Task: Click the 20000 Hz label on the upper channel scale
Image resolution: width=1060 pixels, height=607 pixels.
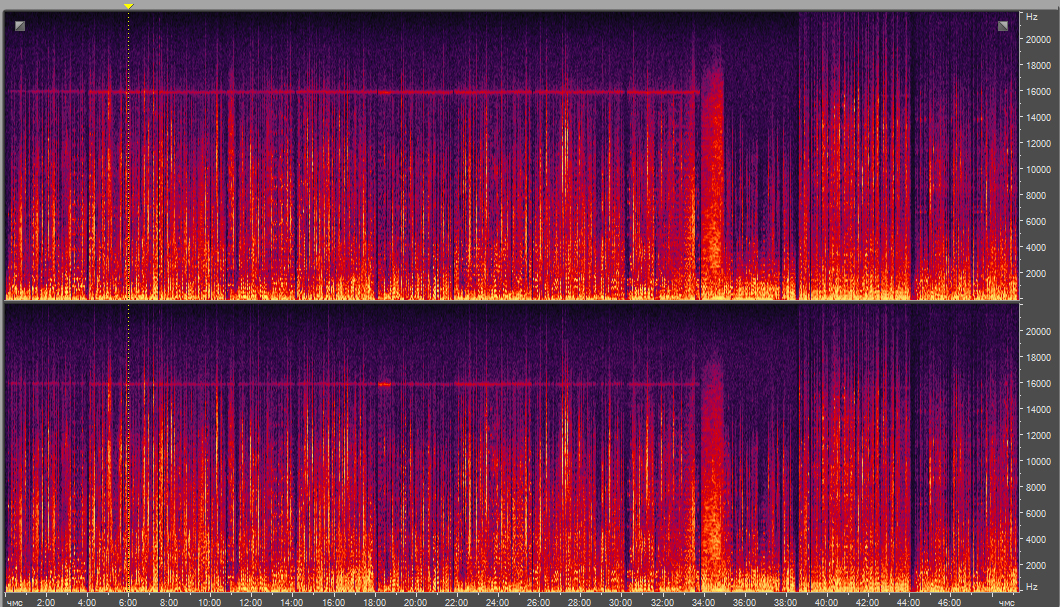Action: (x=1035, y=39)
